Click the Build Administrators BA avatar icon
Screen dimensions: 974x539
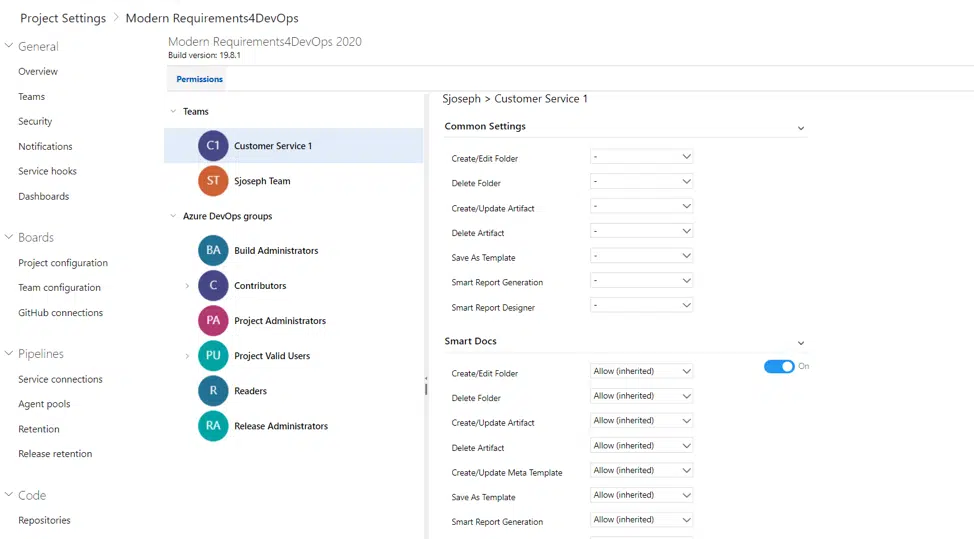[x=213, y=251]
